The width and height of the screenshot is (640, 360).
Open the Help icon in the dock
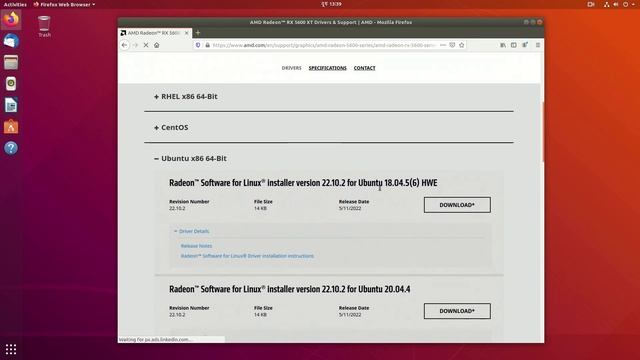[x=11, y=148]
